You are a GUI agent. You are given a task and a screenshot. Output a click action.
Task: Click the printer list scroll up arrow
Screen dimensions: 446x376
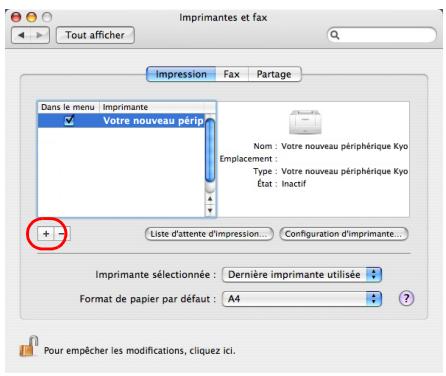pyautogui.click(x=210, y=199)
